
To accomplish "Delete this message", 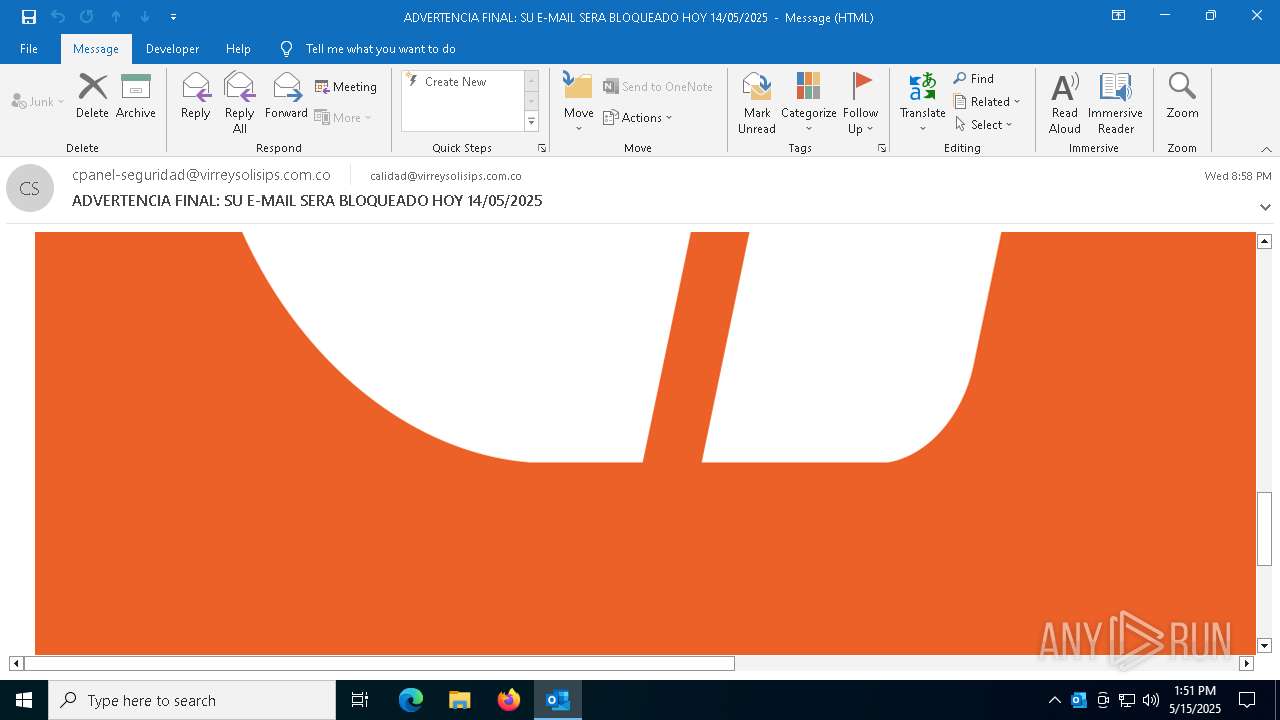I will pos(92,96).
